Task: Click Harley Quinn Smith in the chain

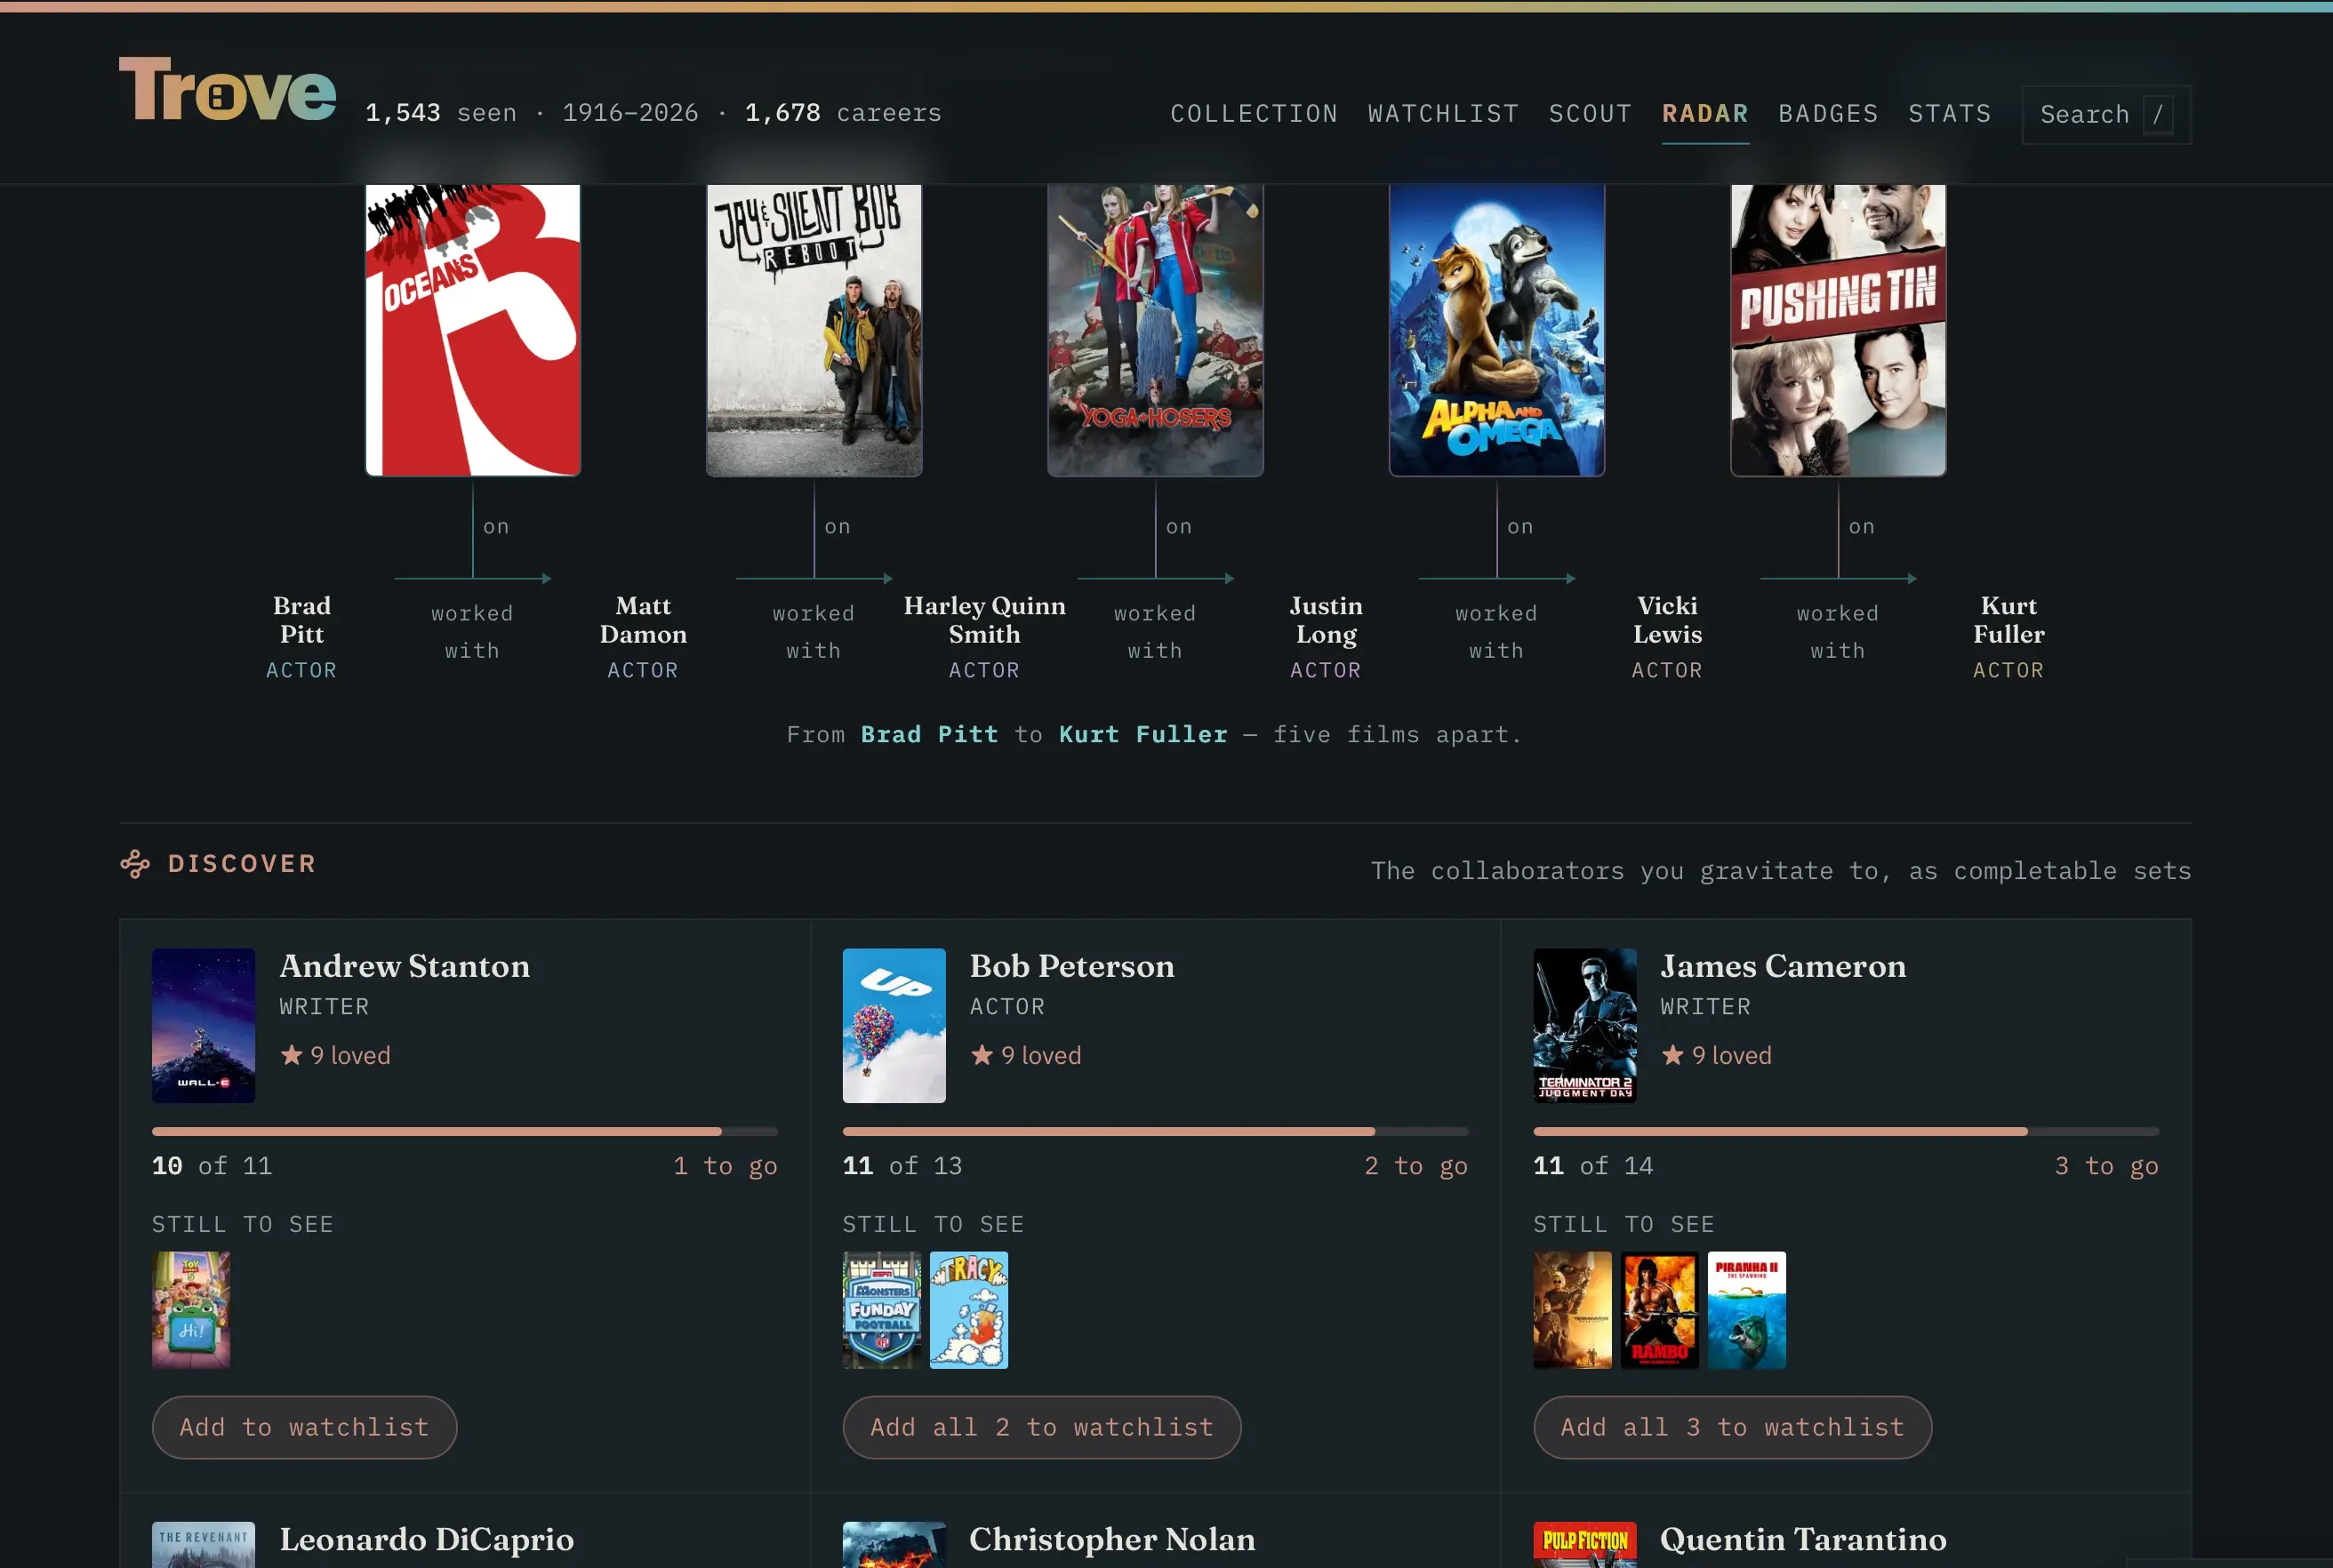Action: point(985,620)
